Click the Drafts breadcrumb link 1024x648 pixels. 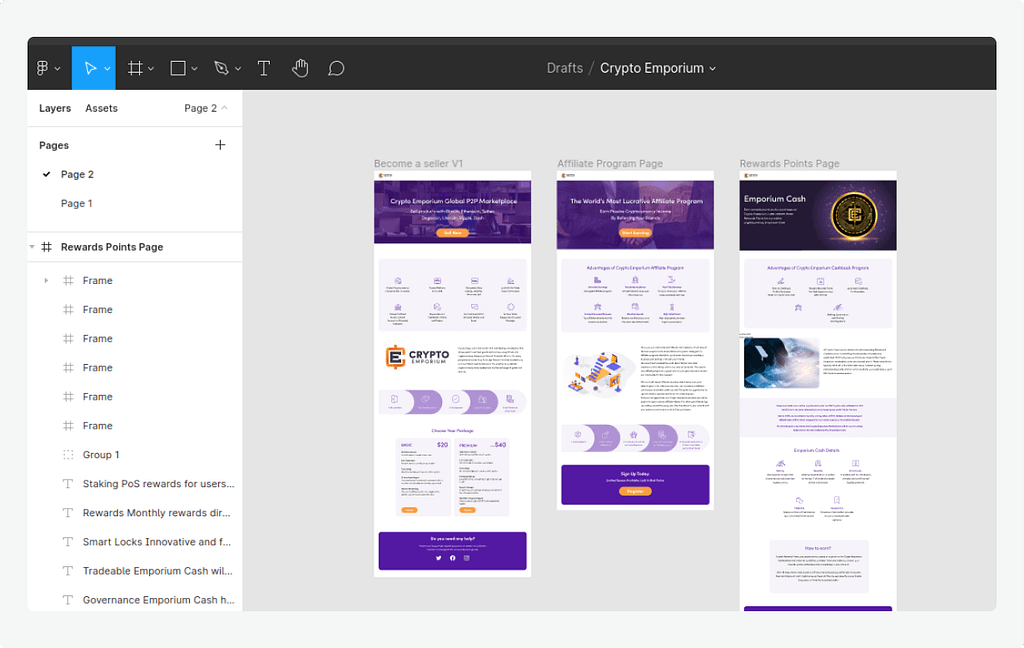coord(564,68)
